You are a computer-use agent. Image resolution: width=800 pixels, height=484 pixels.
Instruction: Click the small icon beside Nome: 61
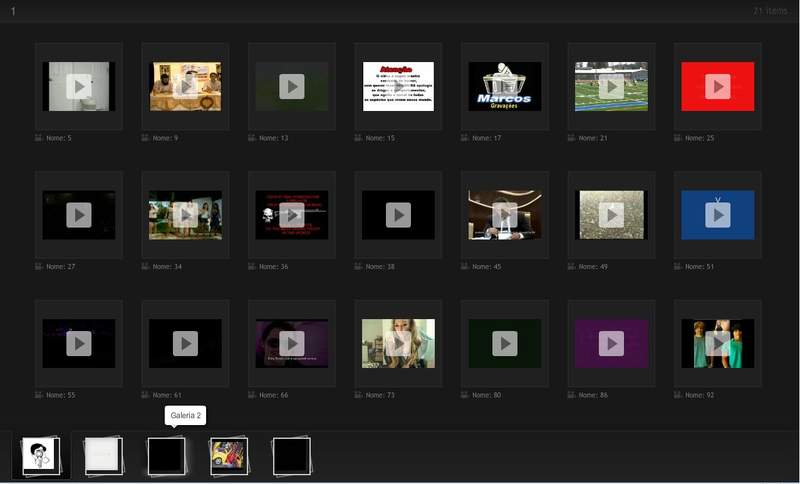(x=145, y=395)
